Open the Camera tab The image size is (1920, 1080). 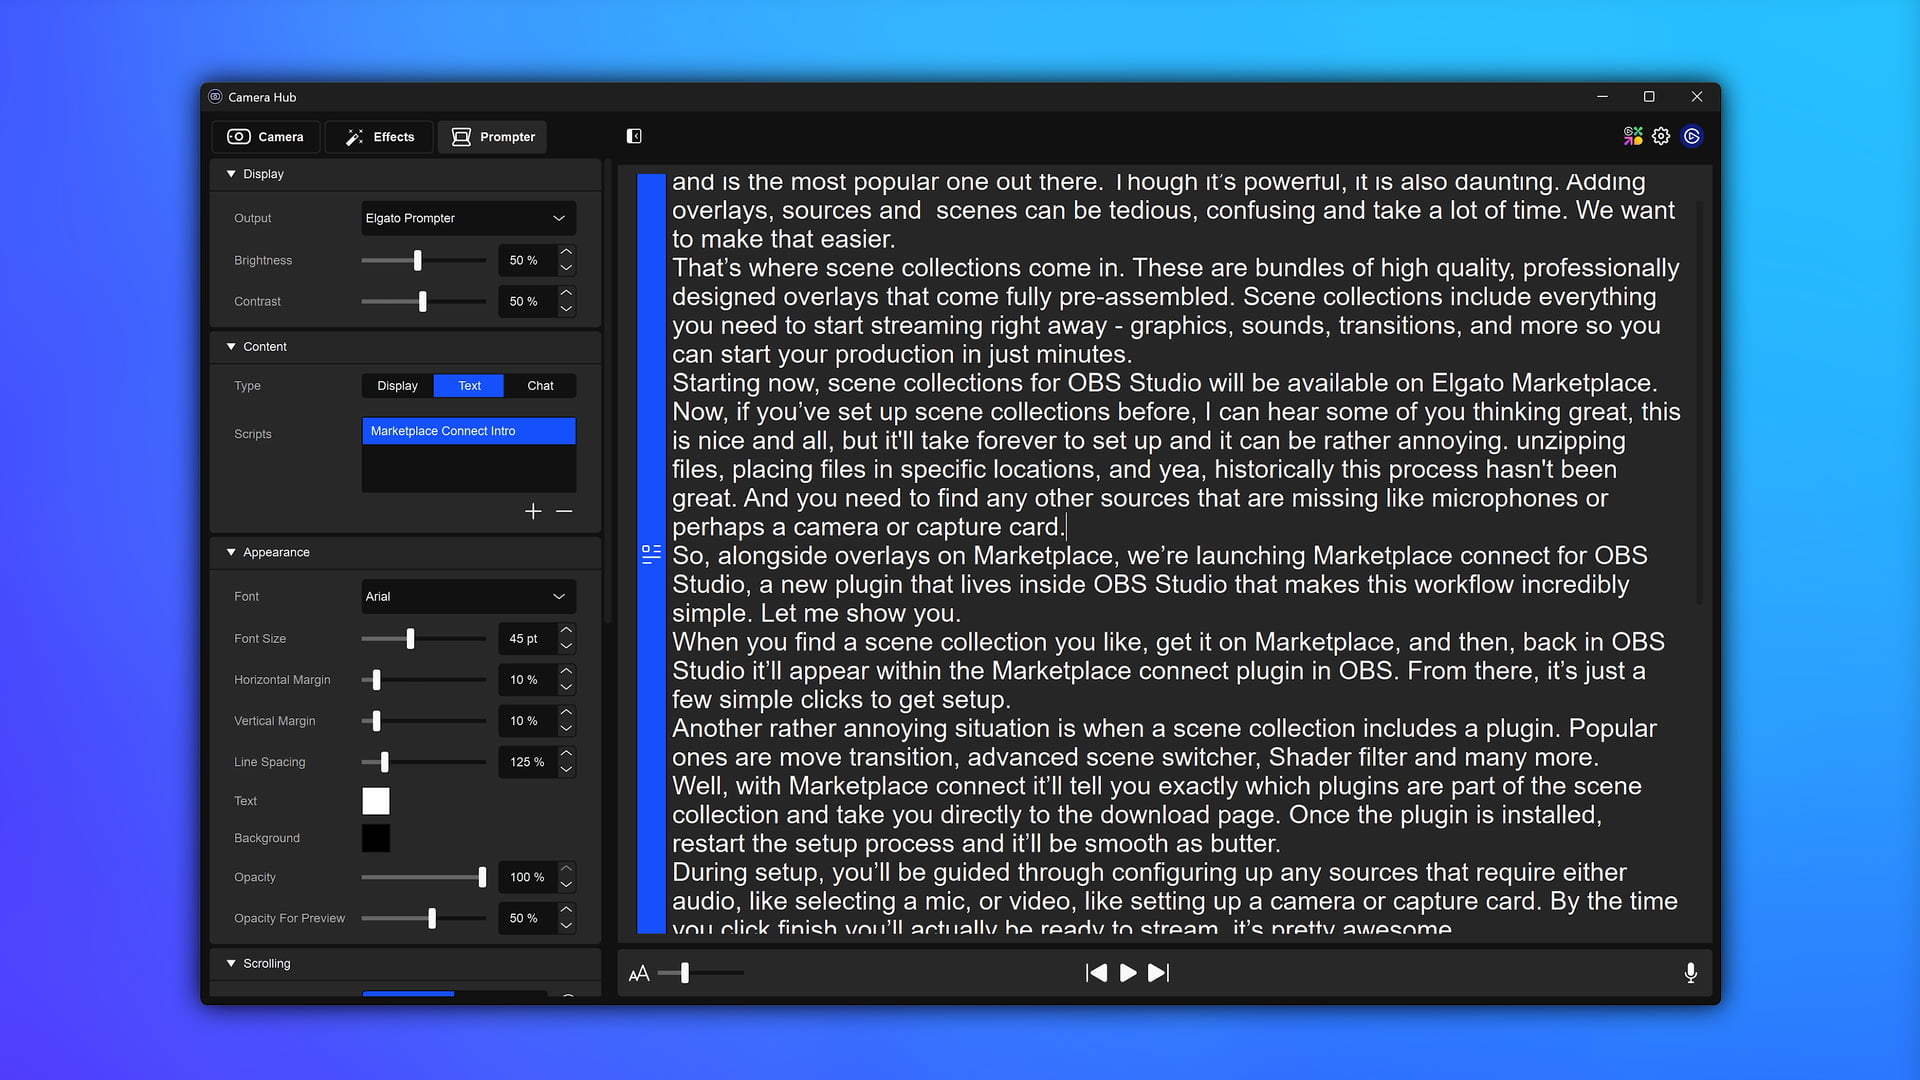tap(266, 137)
